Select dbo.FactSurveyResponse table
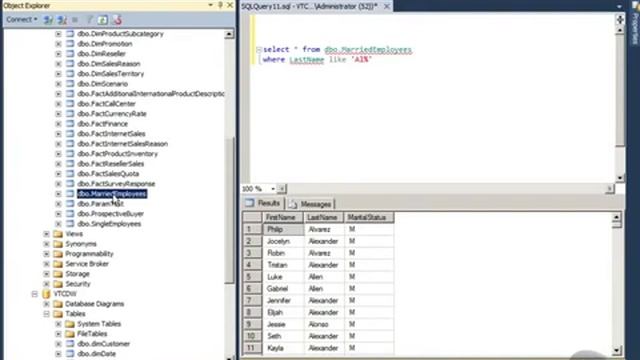Screen dimensions: 640x360 pos(116,184)
